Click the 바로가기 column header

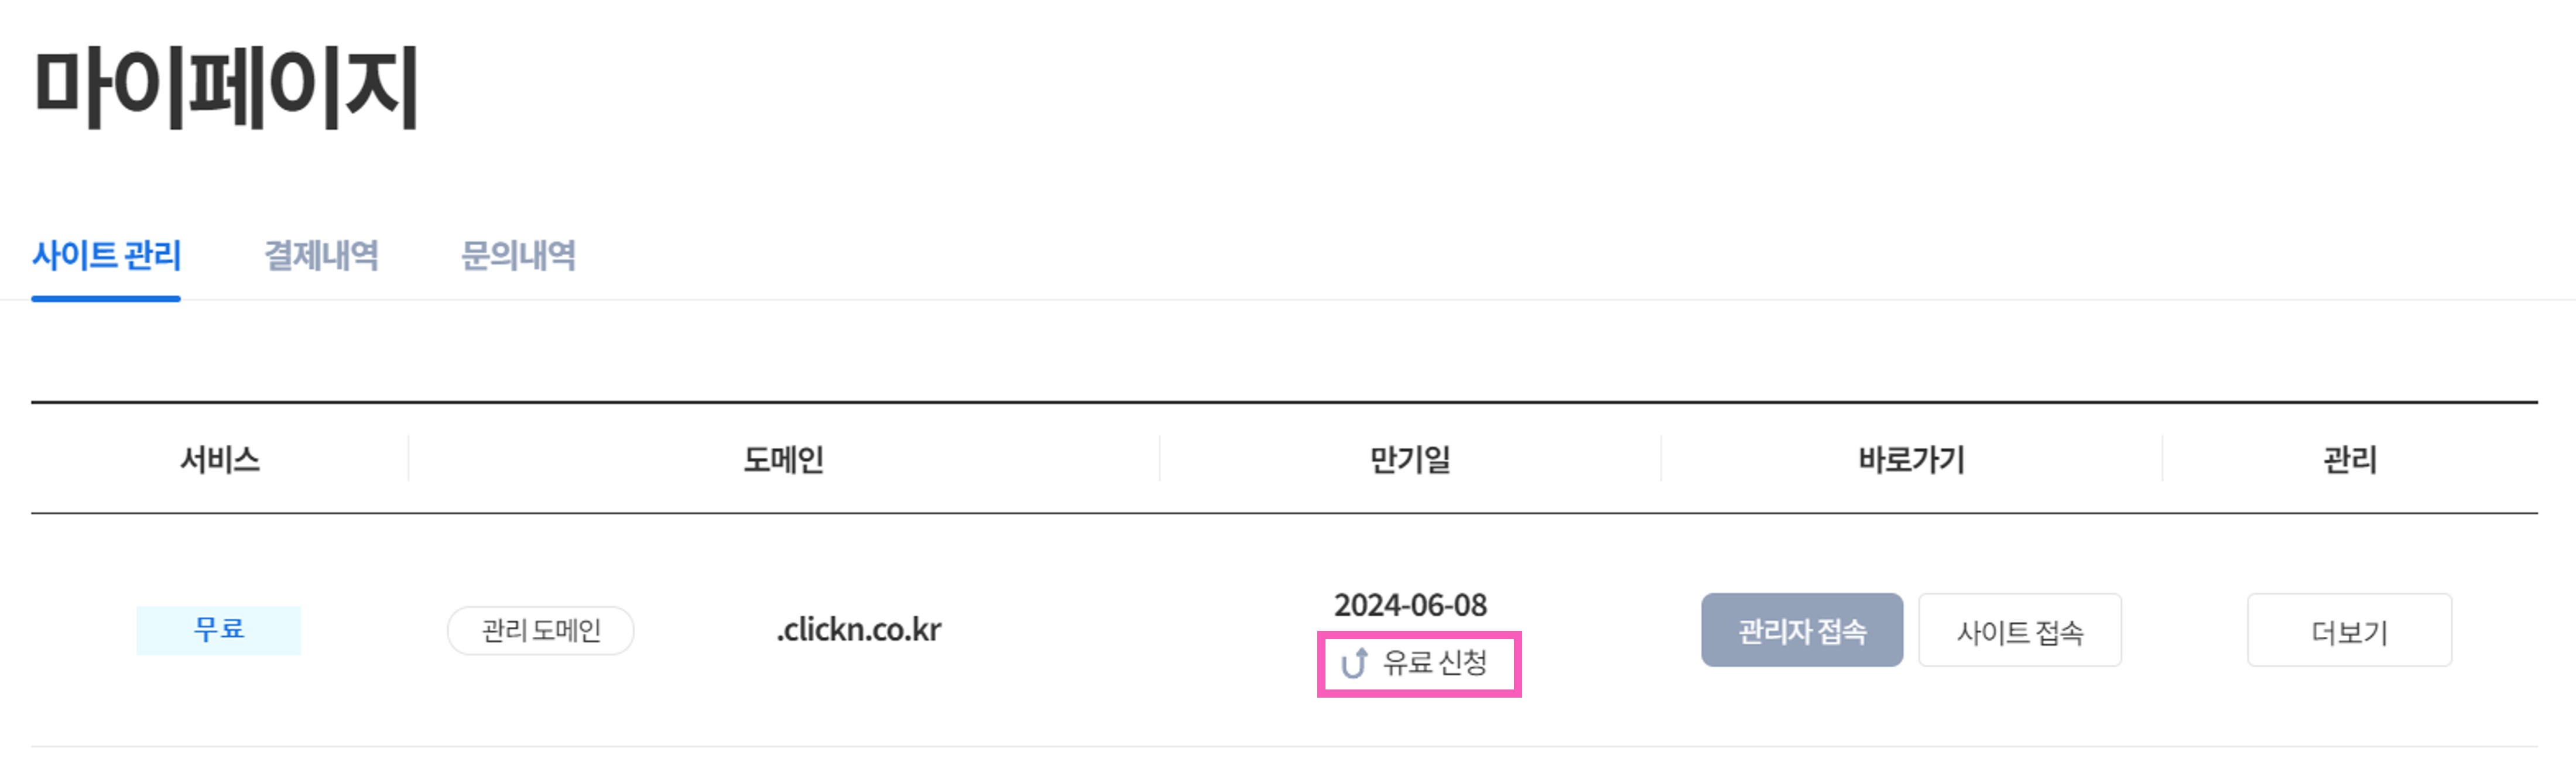pyautogui.click(x=1911, y=460)
